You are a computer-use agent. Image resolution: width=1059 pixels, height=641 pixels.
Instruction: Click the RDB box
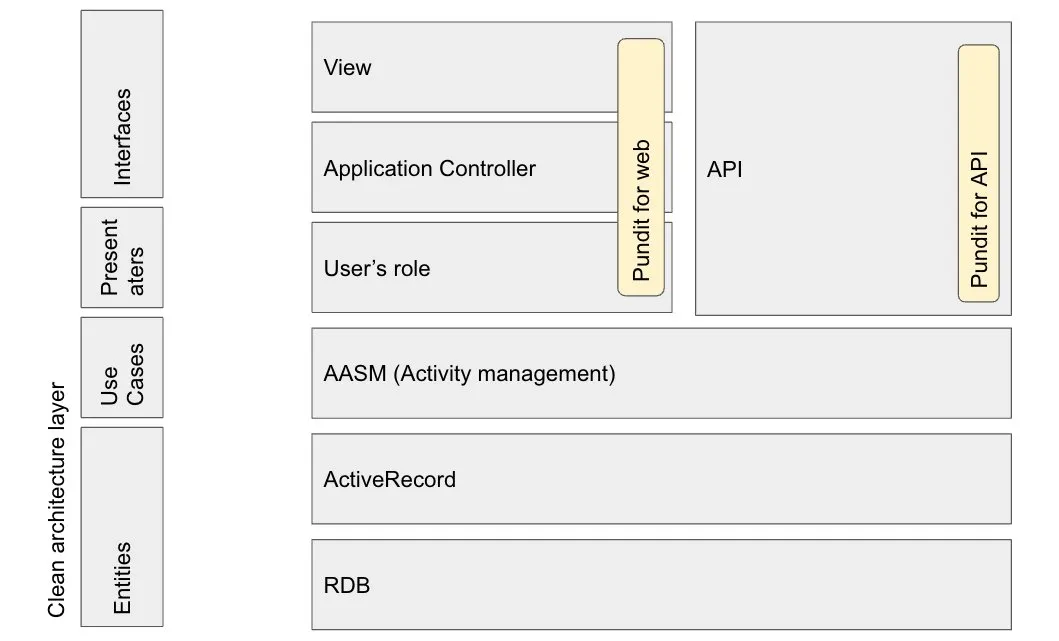click(x=660, y=584)
